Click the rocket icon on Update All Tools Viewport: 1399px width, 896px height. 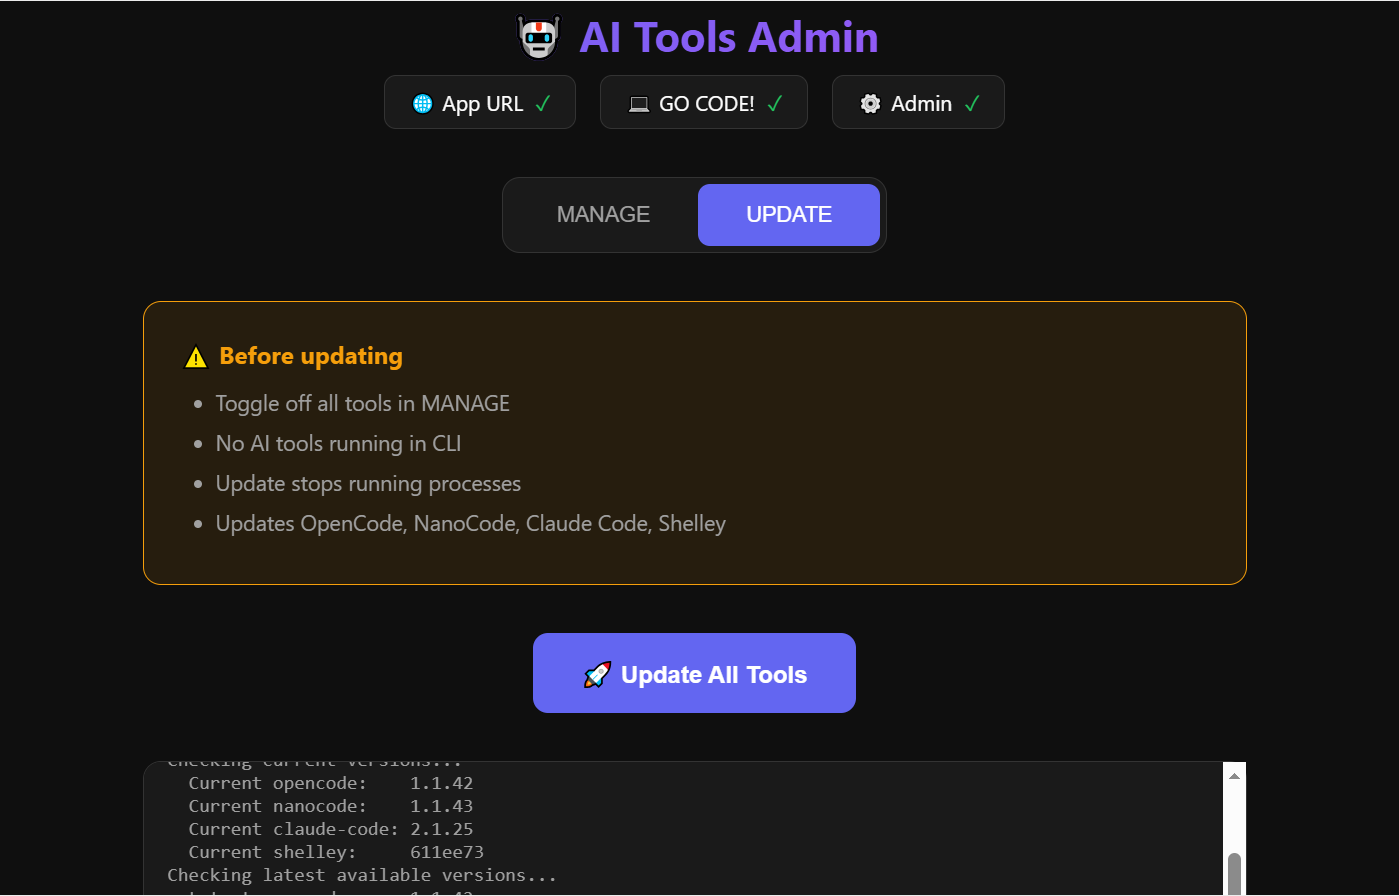(x=597, y=673)
